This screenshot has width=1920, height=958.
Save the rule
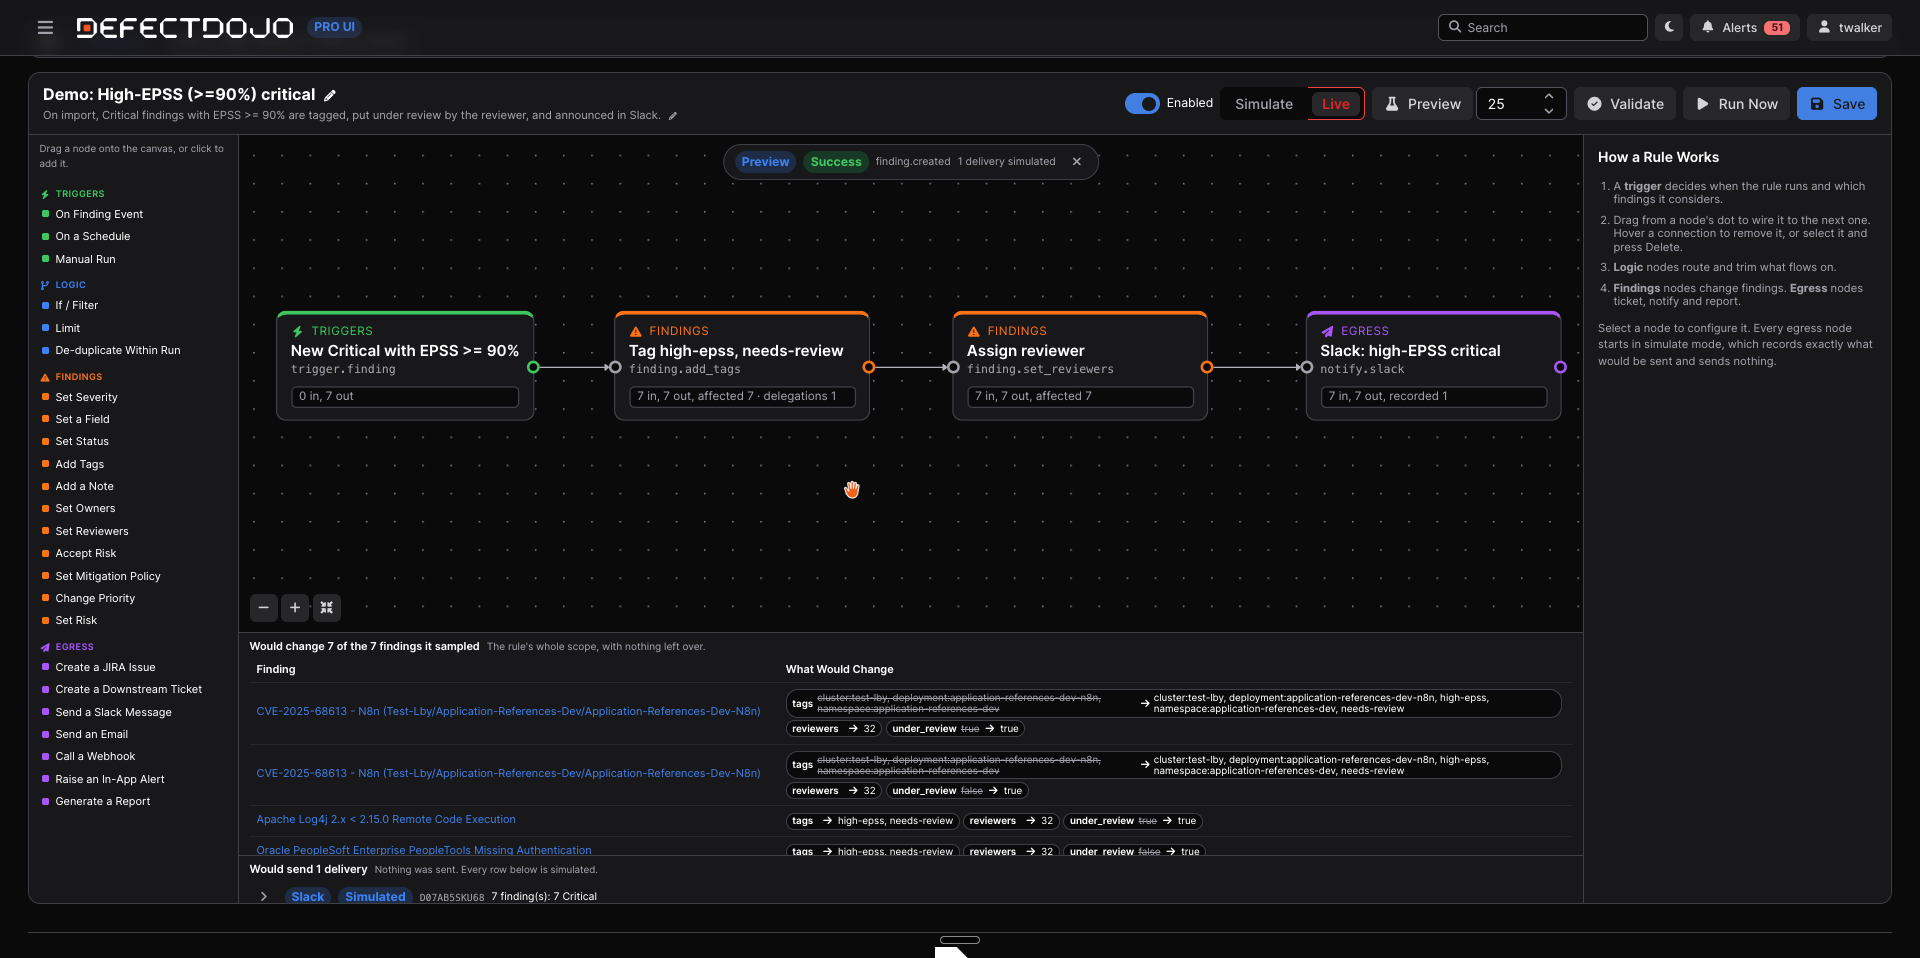click(1837, 104)
